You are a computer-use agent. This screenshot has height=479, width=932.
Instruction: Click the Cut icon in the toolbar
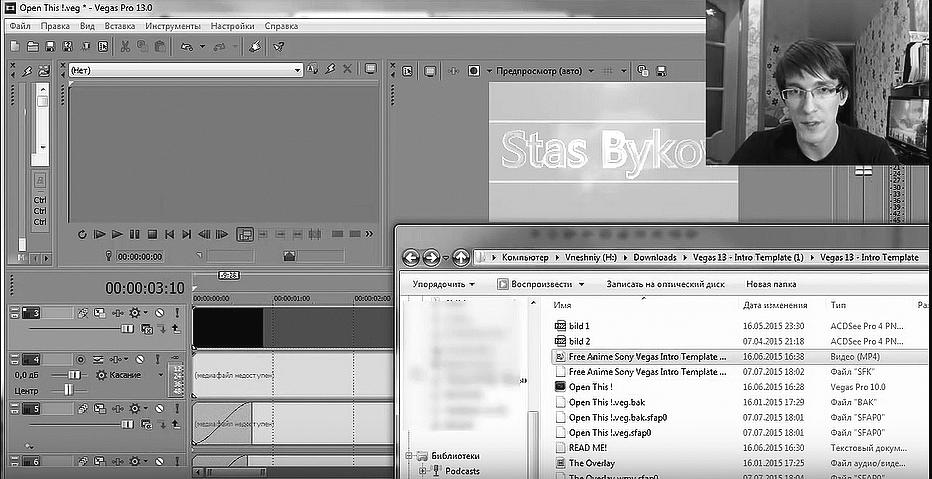(x=125, y=46)
